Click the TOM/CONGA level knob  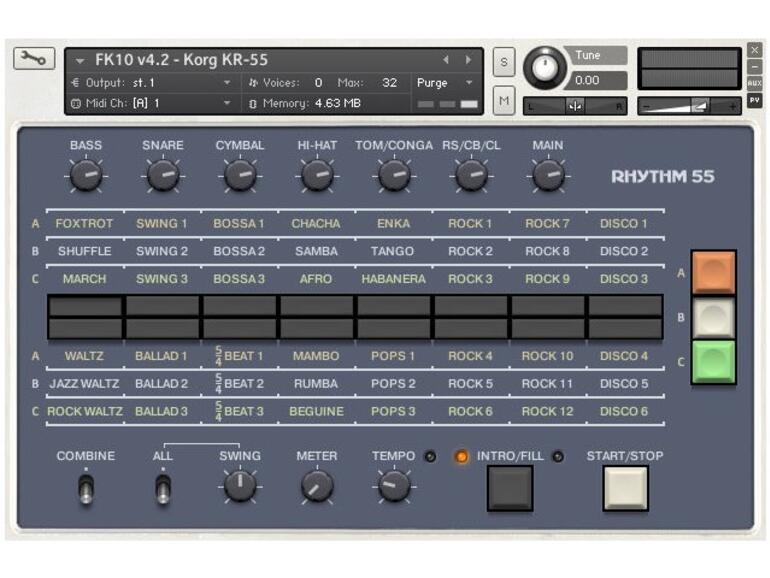(x=394, y=175)
